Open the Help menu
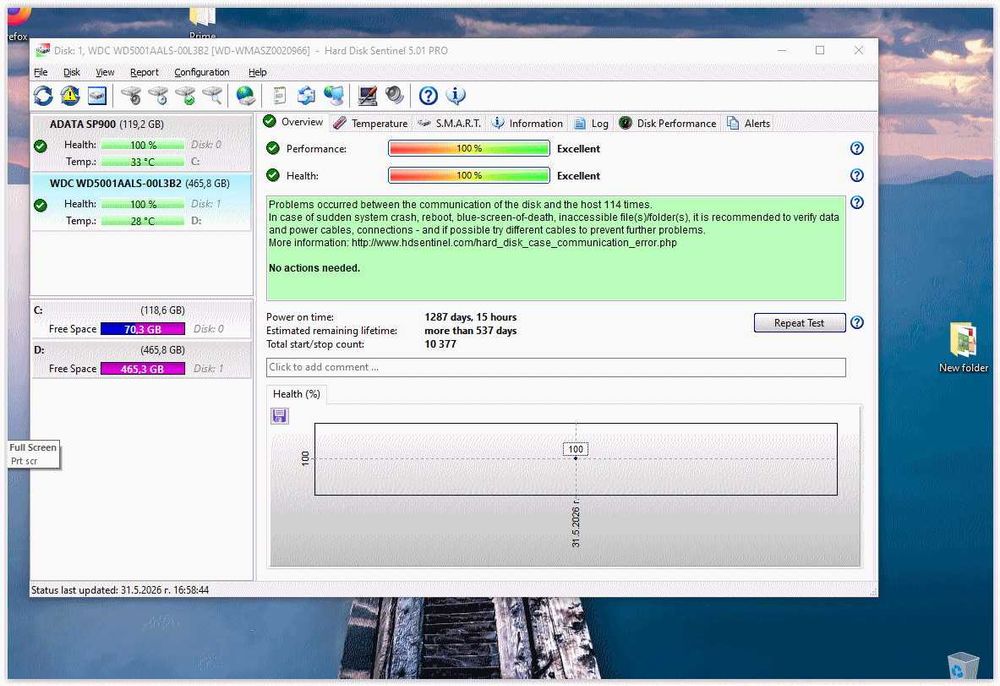1000x686 pixels. 257,72
